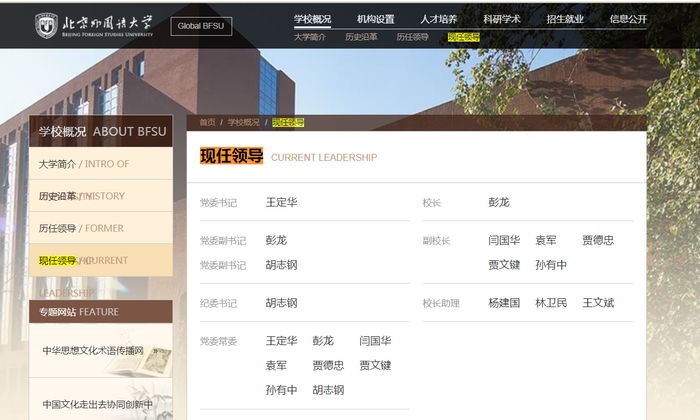Open 历任领导 / FORMER sidebar entry
The height and width of the screenshot is (420, 700).
(101, 228)
